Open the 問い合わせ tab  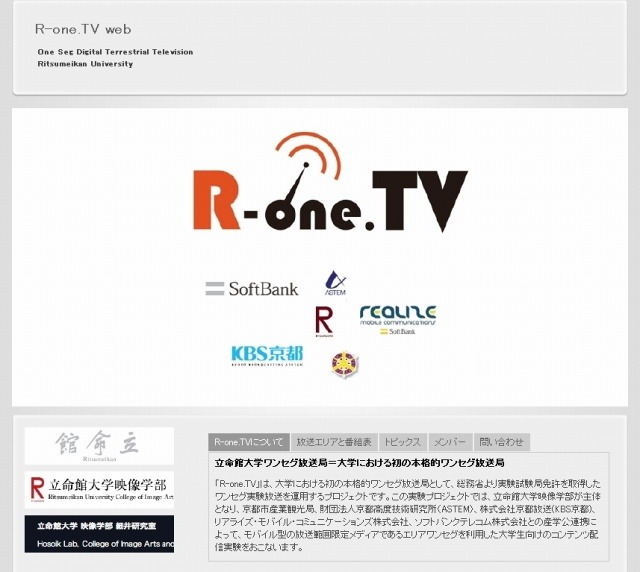[502, 442]
